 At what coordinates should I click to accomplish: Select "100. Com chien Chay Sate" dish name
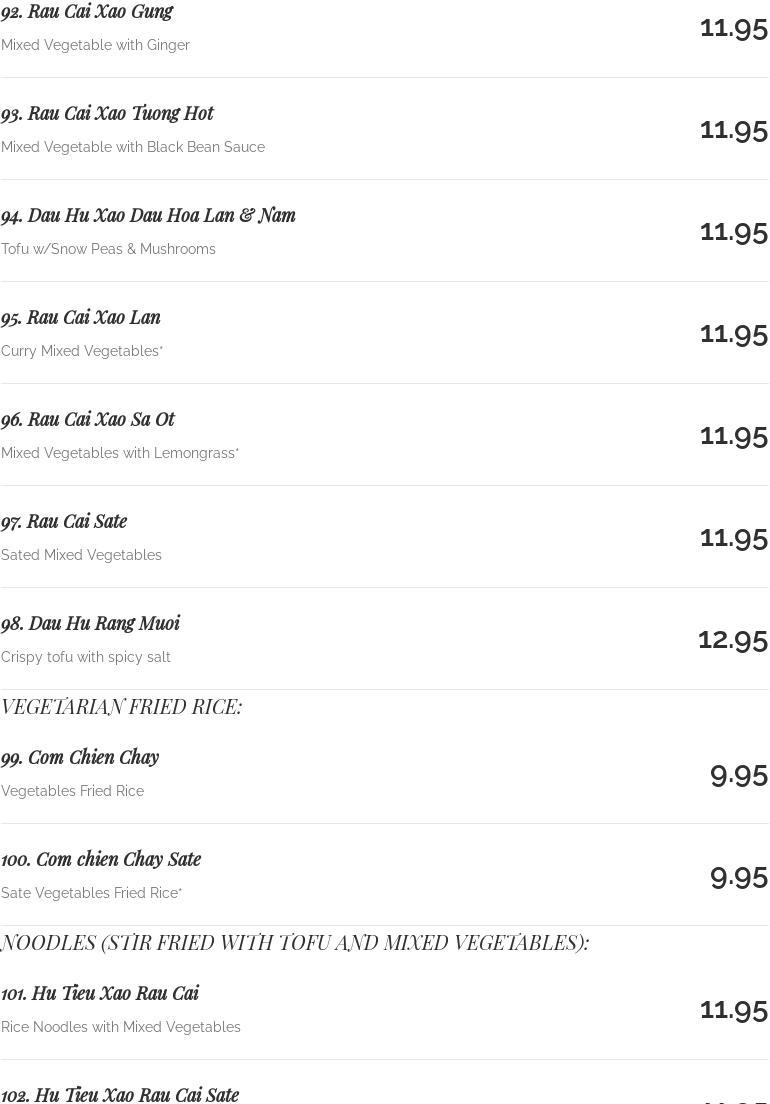coord(101,859)
